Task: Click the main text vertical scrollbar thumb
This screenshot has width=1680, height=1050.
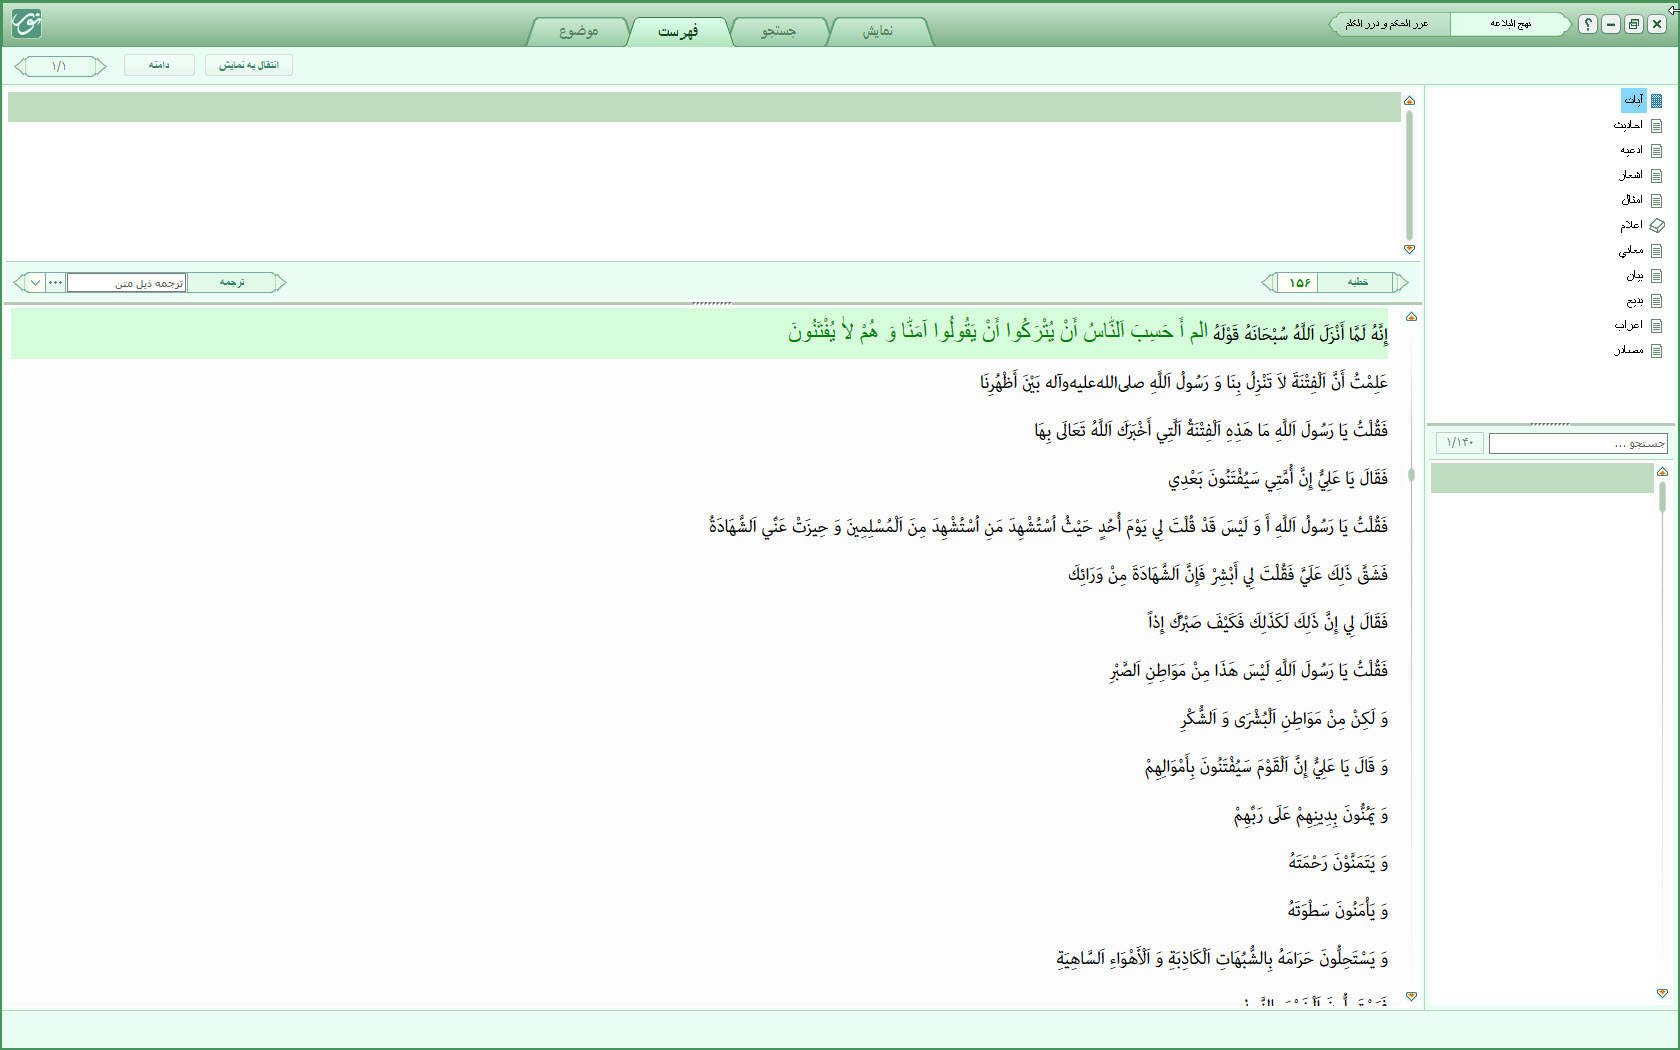Action: pos(1411,475)
